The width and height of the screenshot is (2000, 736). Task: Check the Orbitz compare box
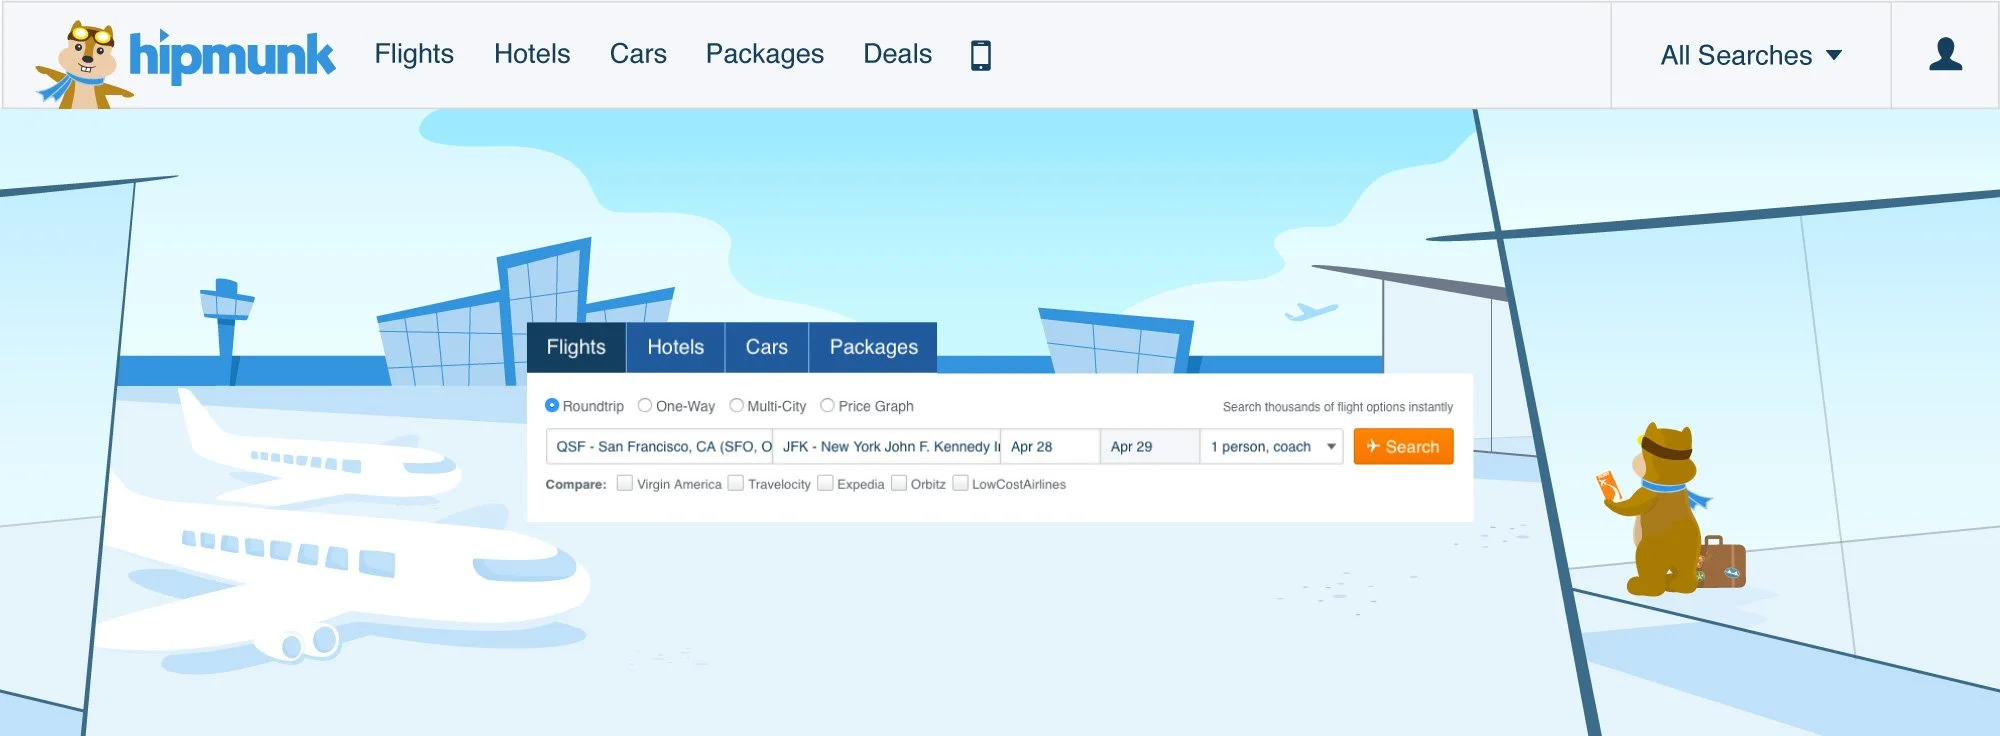(x=899, y=483)
